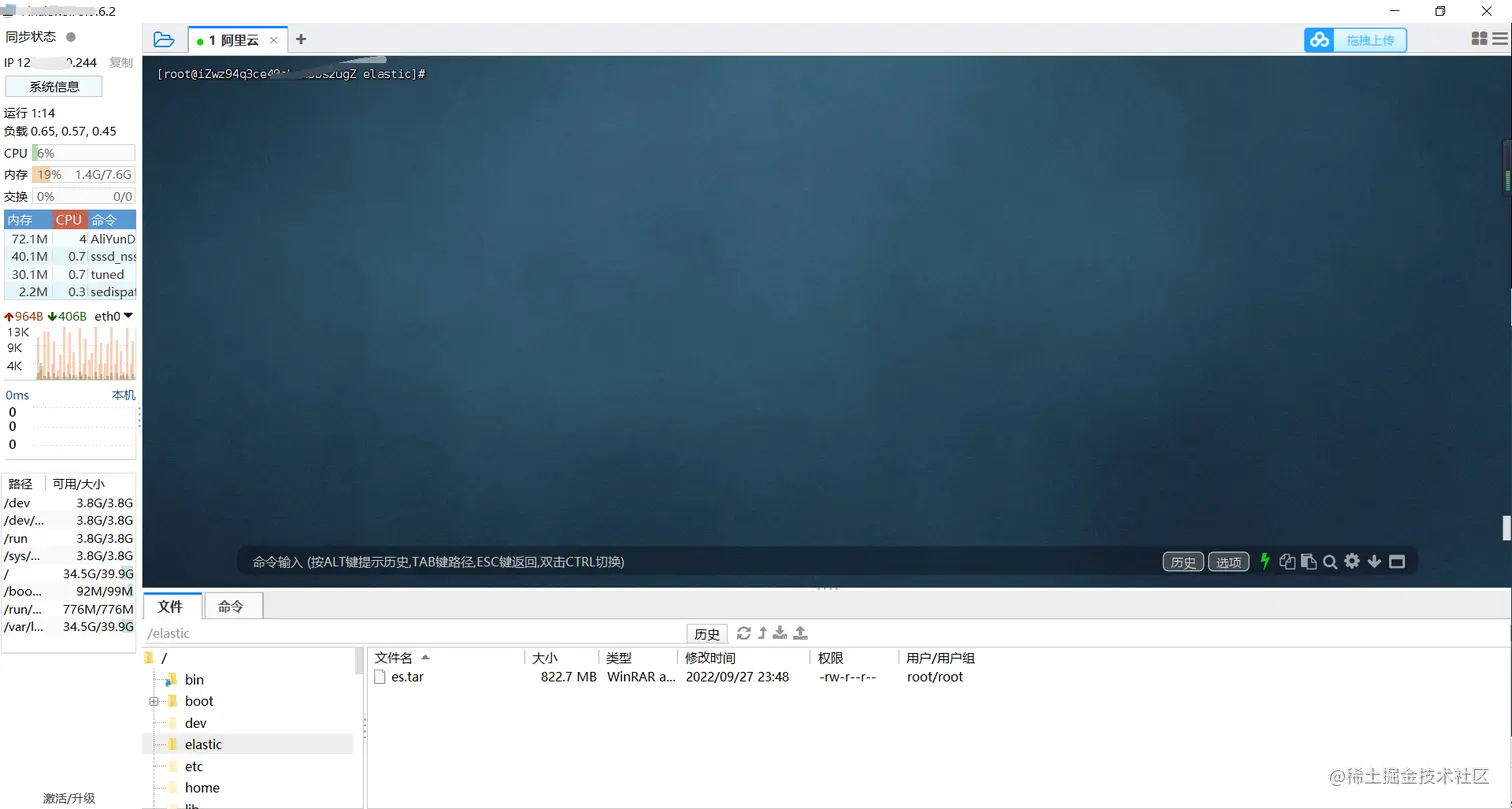The image size is (1512, 809).
Task: Sort disk list by 路径 header
Action: [21, 484]
